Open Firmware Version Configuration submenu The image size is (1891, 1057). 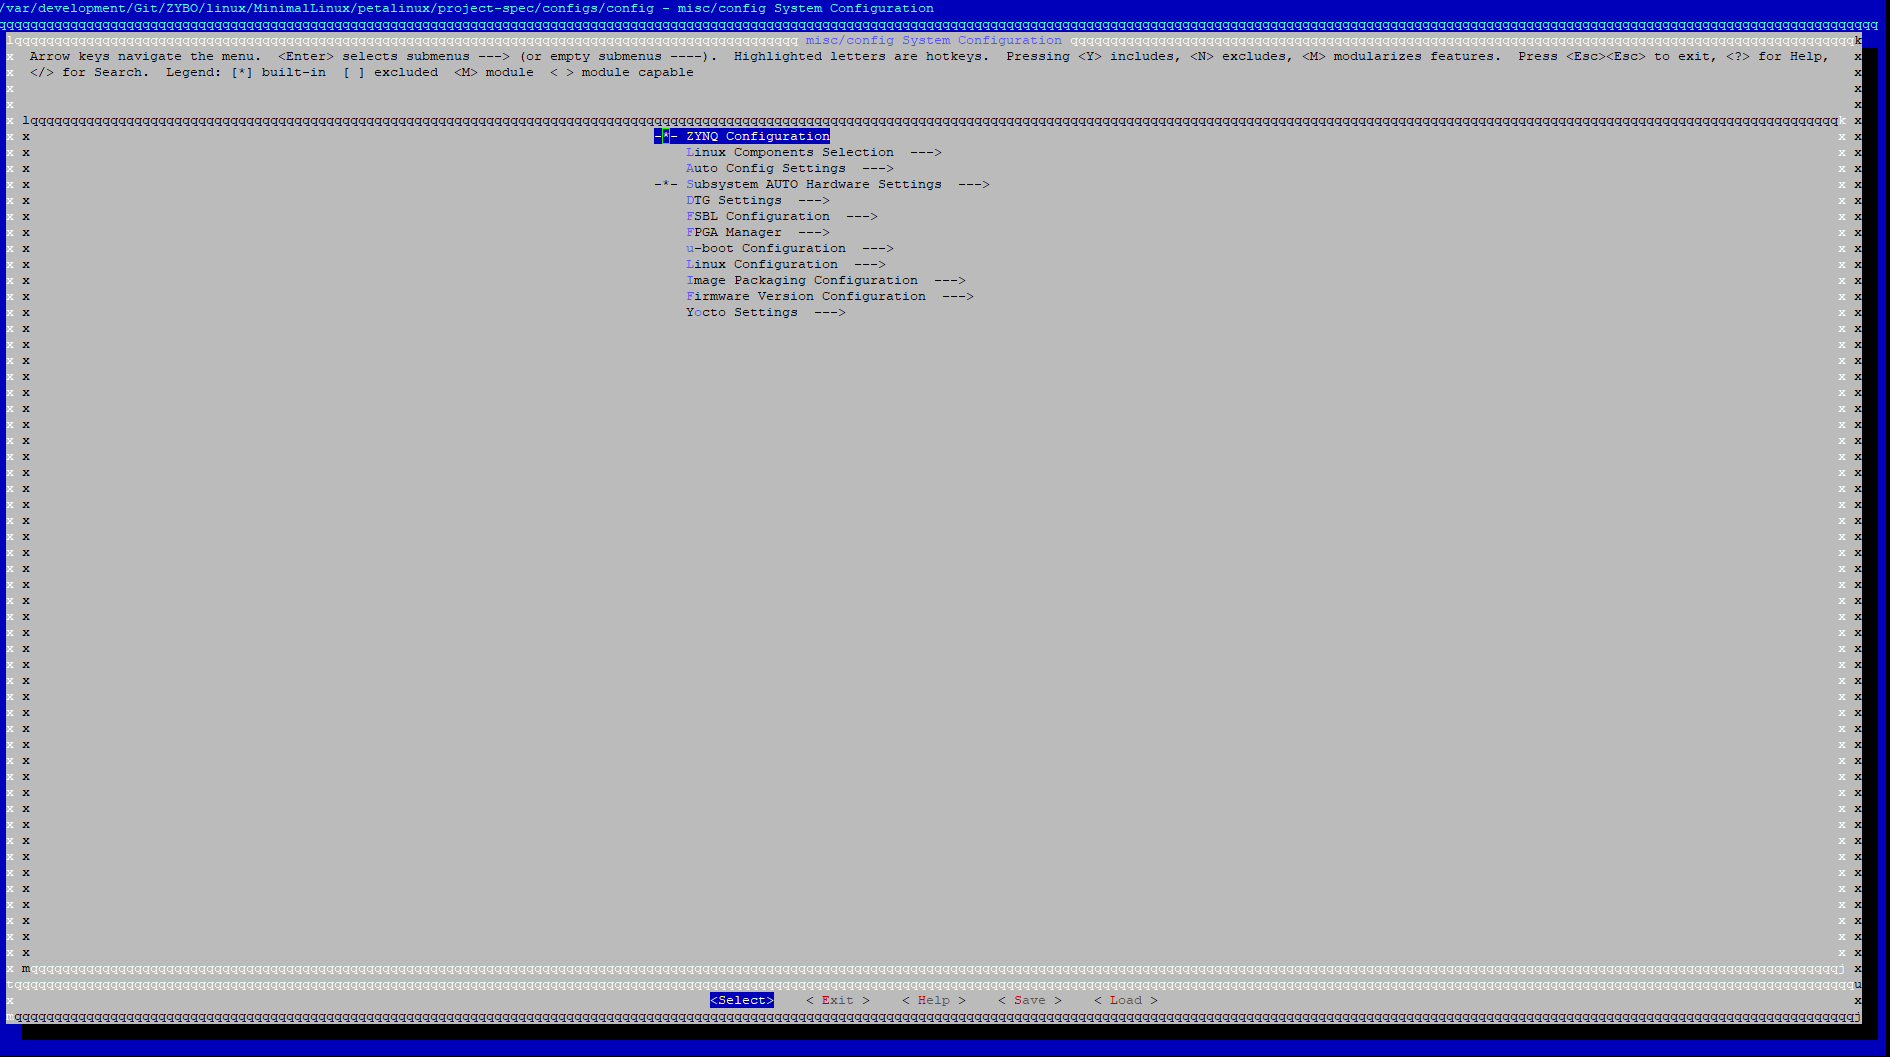click(x=830, y=296)
